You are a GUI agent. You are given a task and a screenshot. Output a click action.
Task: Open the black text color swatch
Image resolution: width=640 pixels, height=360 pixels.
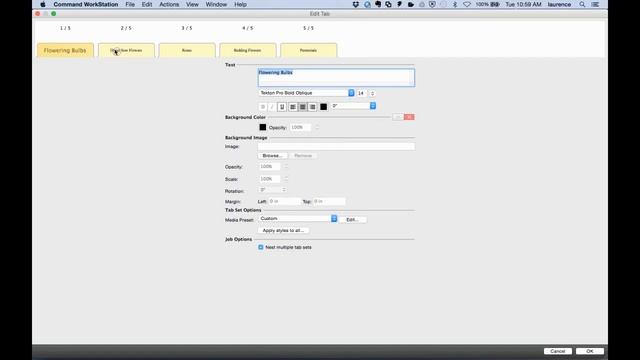(x=323, y=107)
